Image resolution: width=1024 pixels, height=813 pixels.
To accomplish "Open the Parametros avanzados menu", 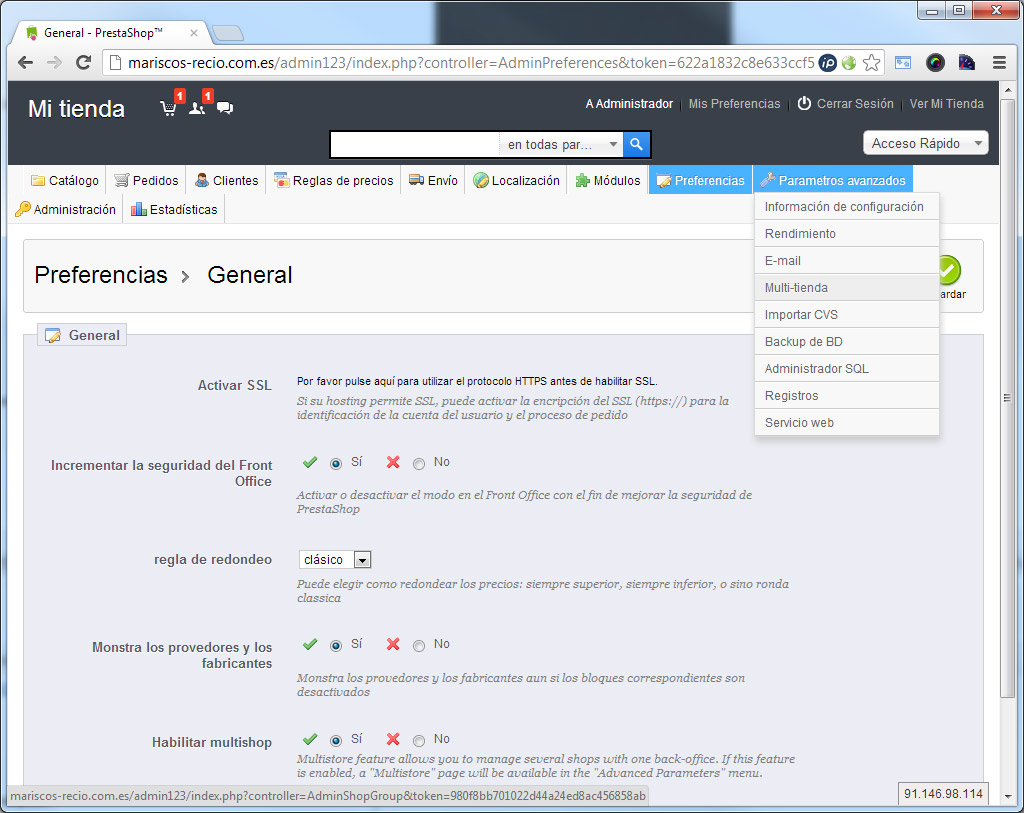I will point(833,180).
